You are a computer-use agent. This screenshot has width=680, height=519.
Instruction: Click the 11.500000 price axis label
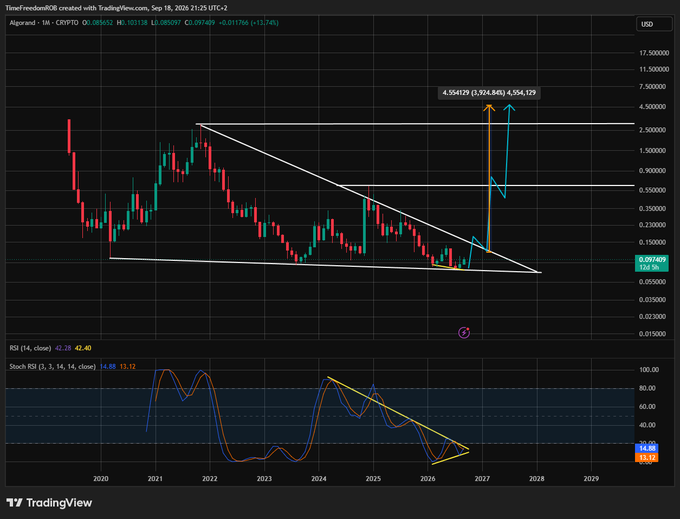coord(653,69)
